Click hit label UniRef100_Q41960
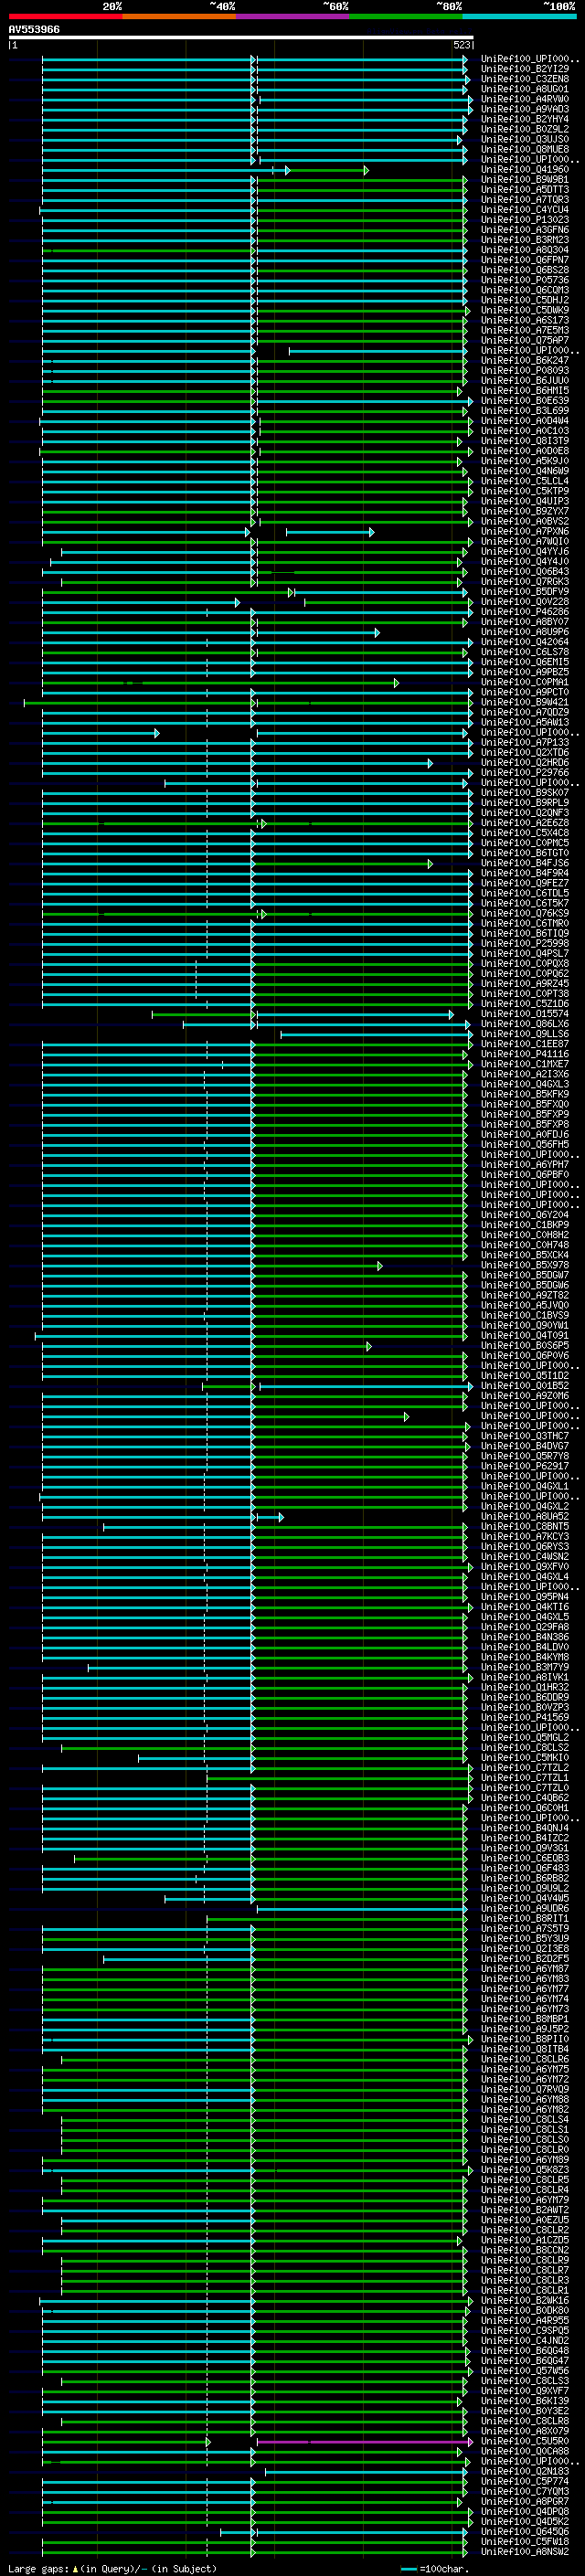585x2576 pixels. (525, 170)
